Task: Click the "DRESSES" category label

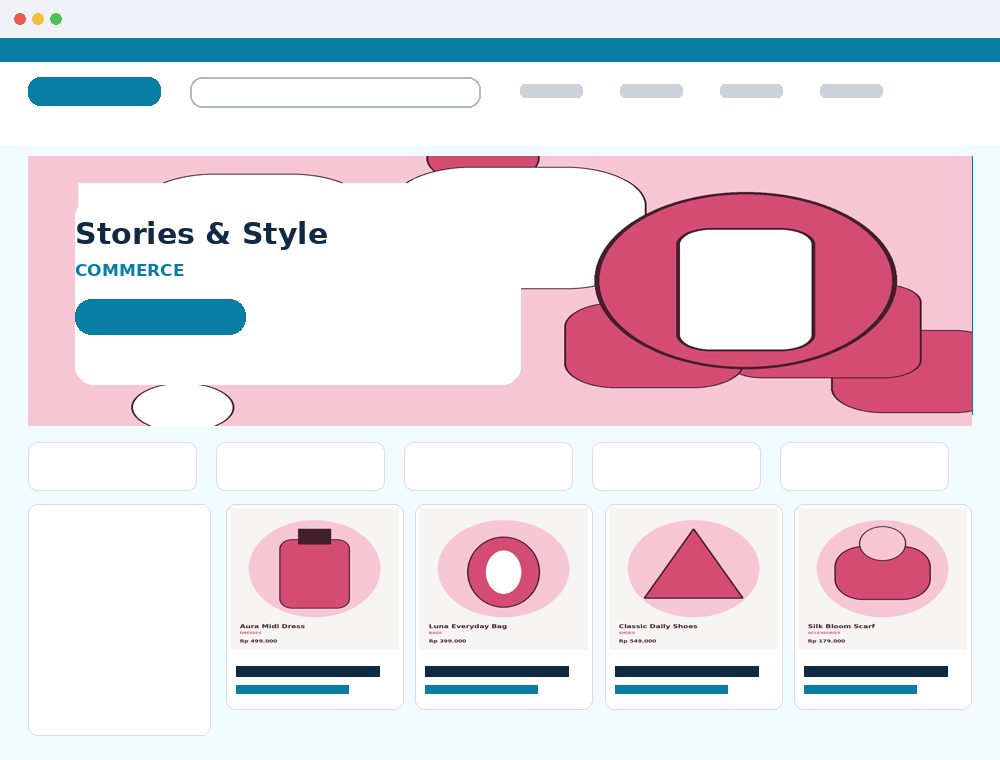Action: 250,633
